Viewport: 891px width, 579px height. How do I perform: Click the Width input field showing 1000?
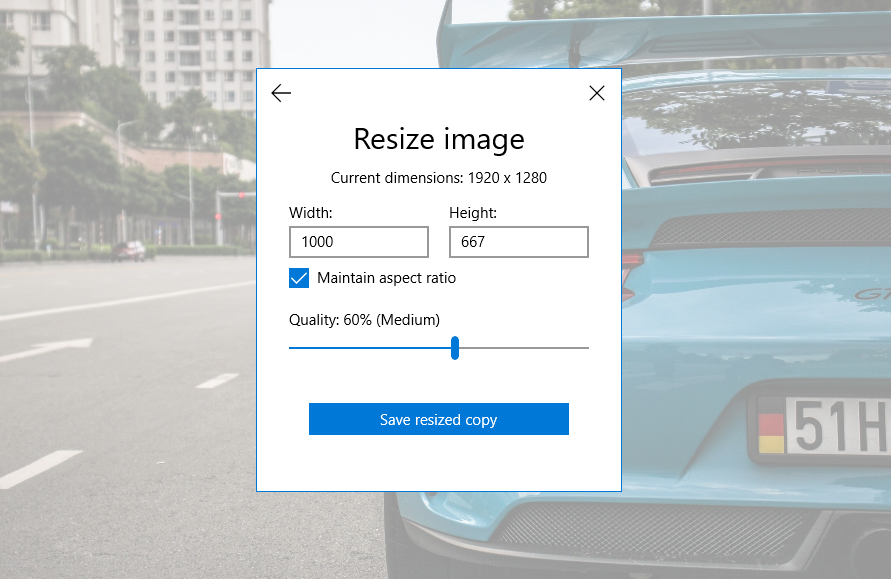tap(359, 242)
